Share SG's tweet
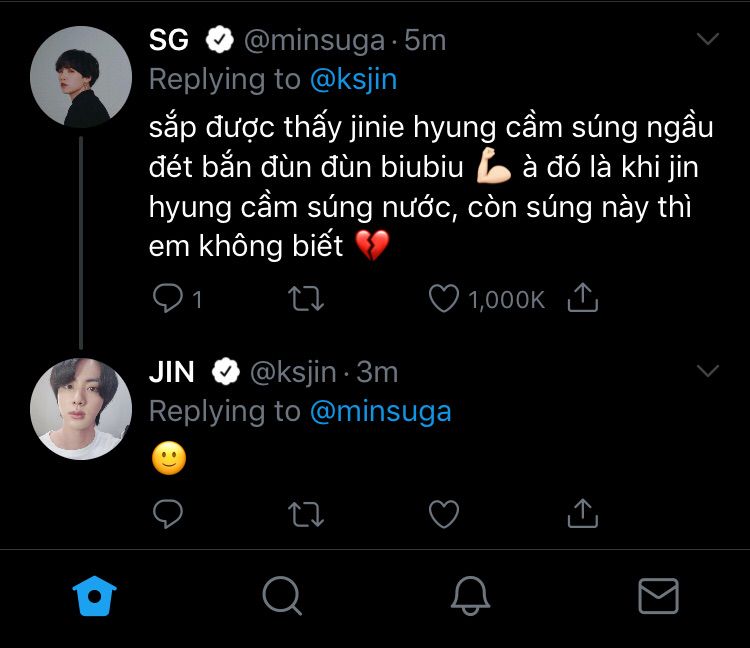750x648 pixels. 582,297
